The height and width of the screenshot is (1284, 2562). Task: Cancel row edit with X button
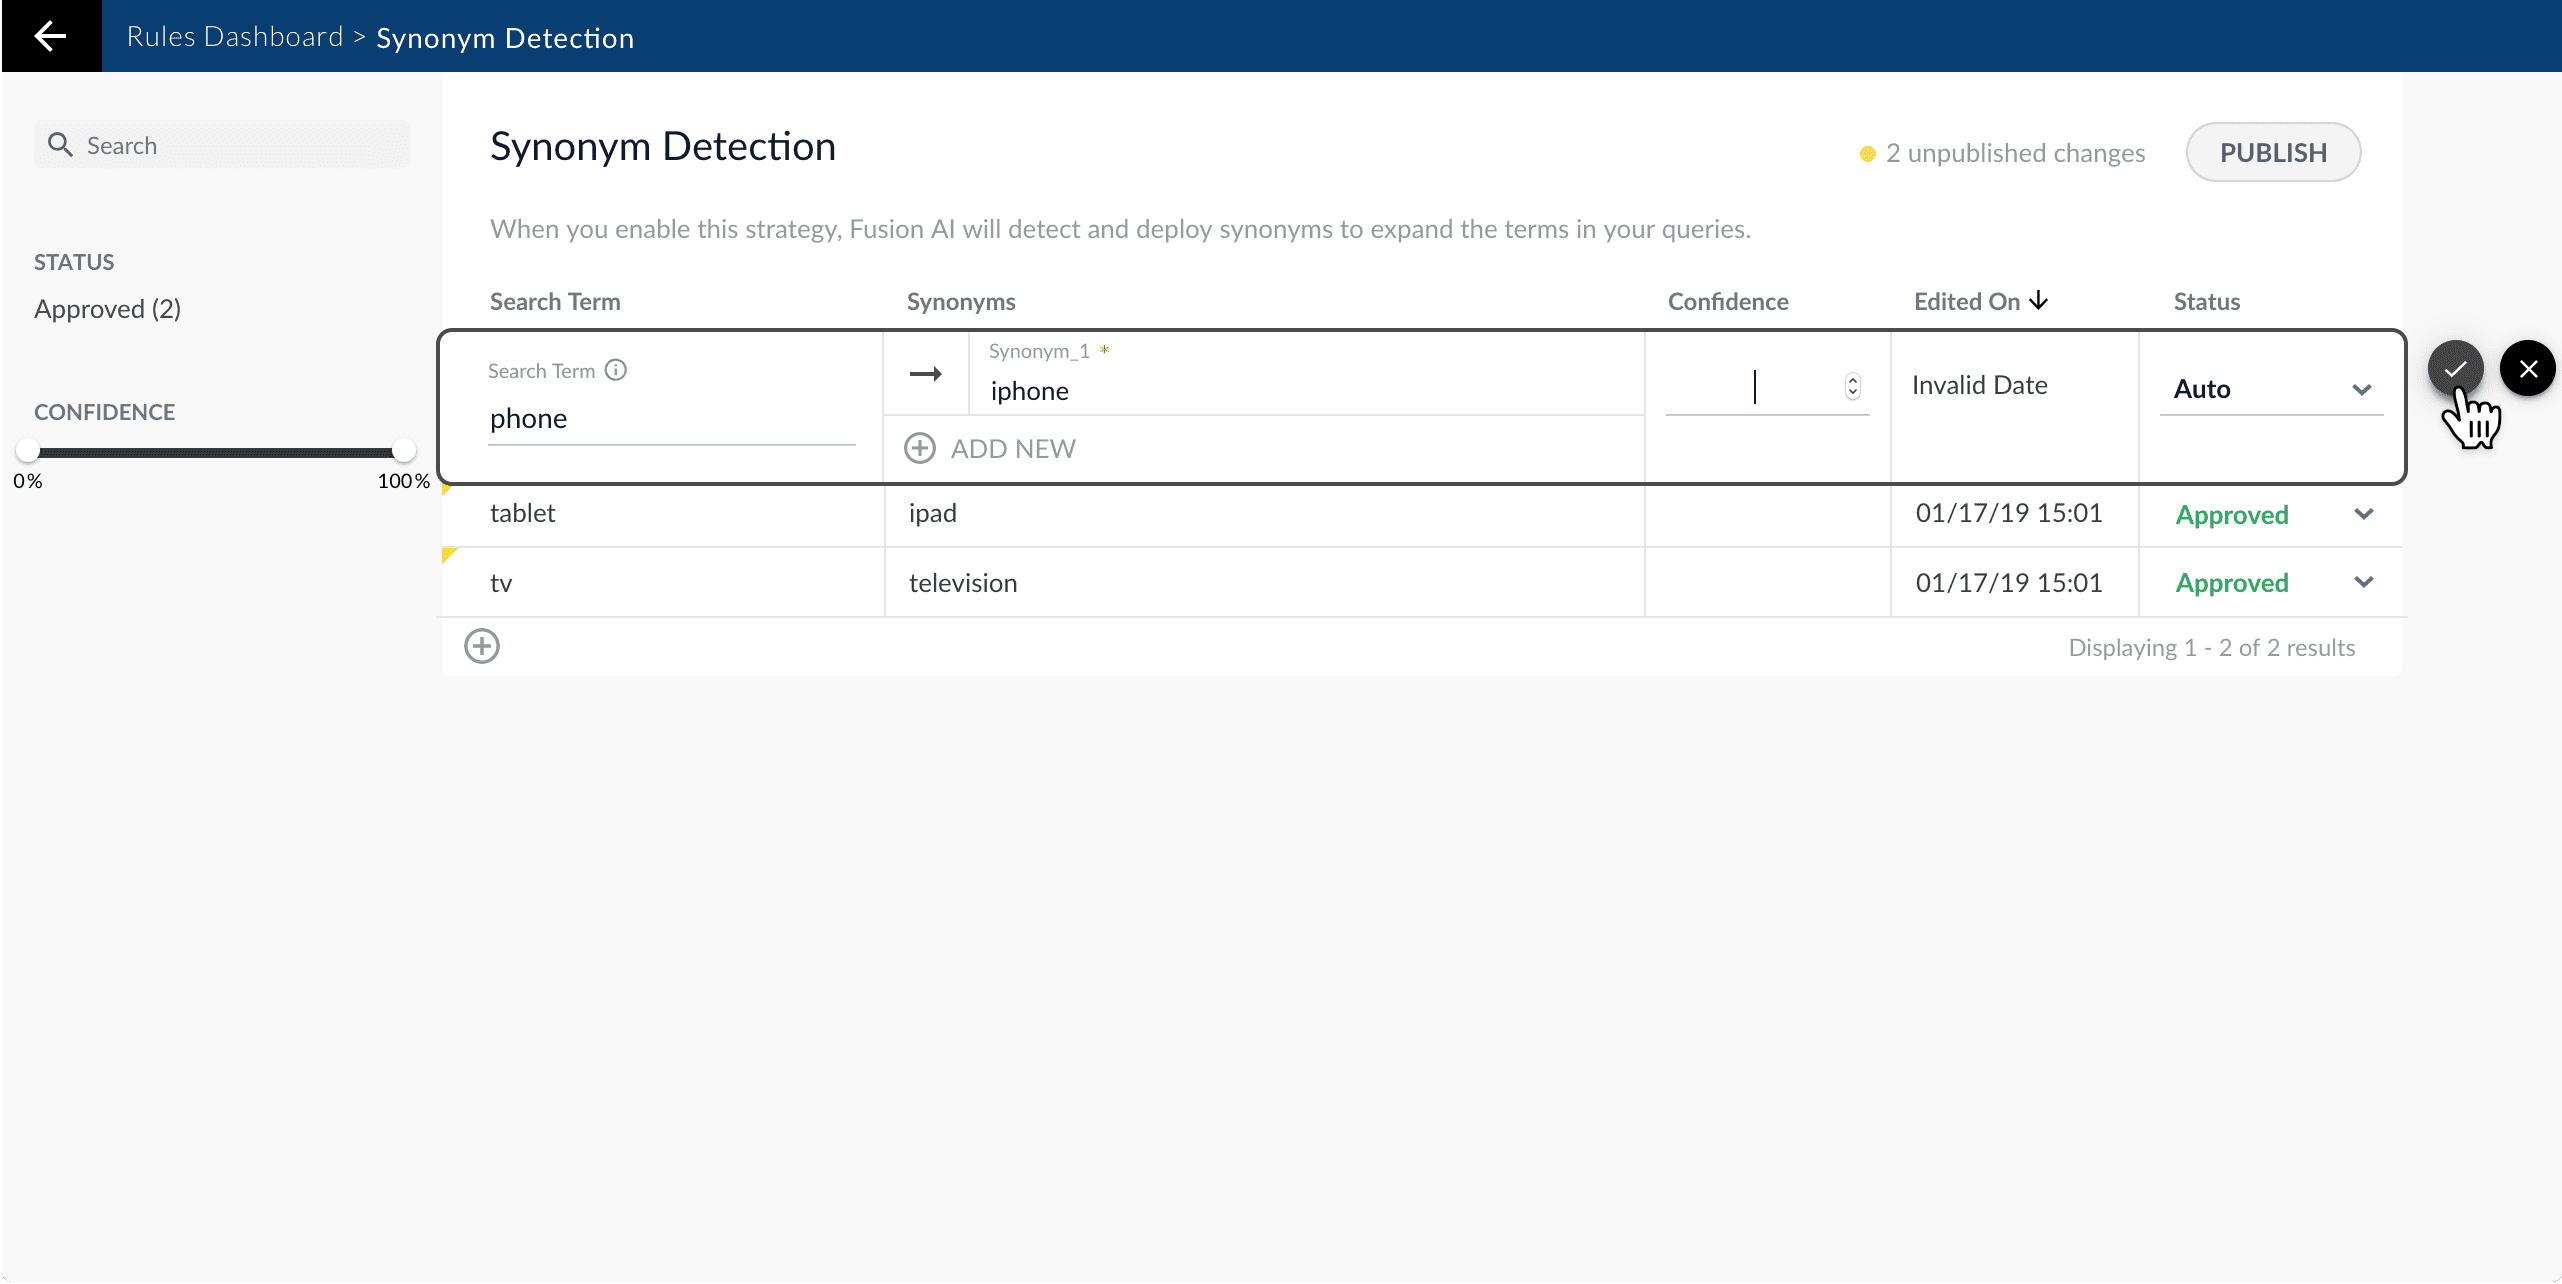[2527, 368]
